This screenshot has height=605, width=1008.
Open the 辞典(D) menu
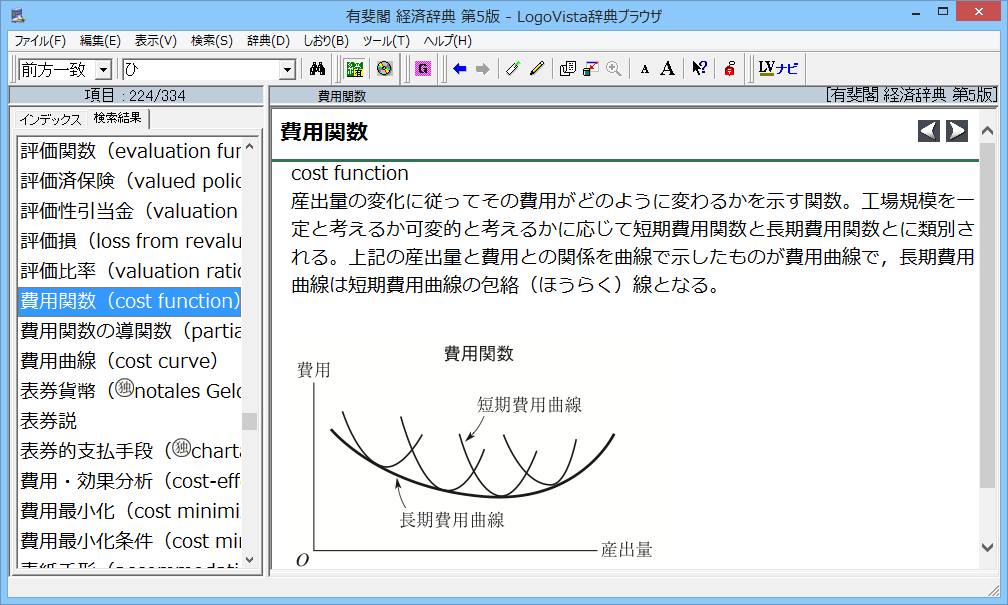coord(268,41)
